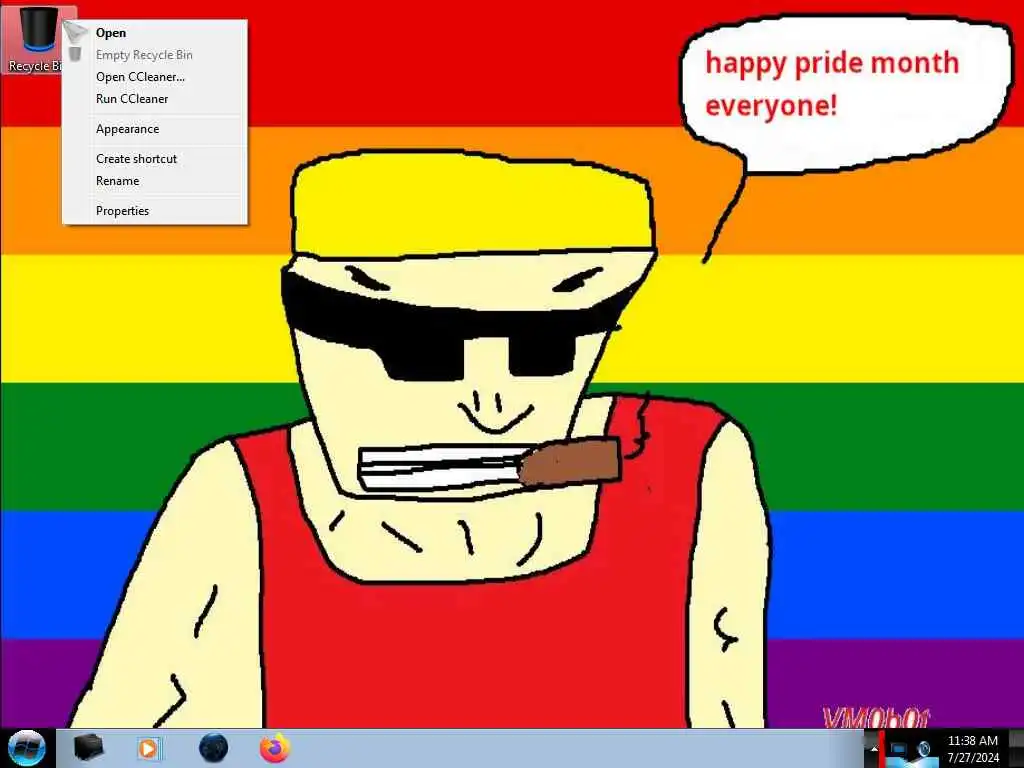Click the volume speaker tray icon
Screen dimensions: 1024x768
tap(923, 749)
